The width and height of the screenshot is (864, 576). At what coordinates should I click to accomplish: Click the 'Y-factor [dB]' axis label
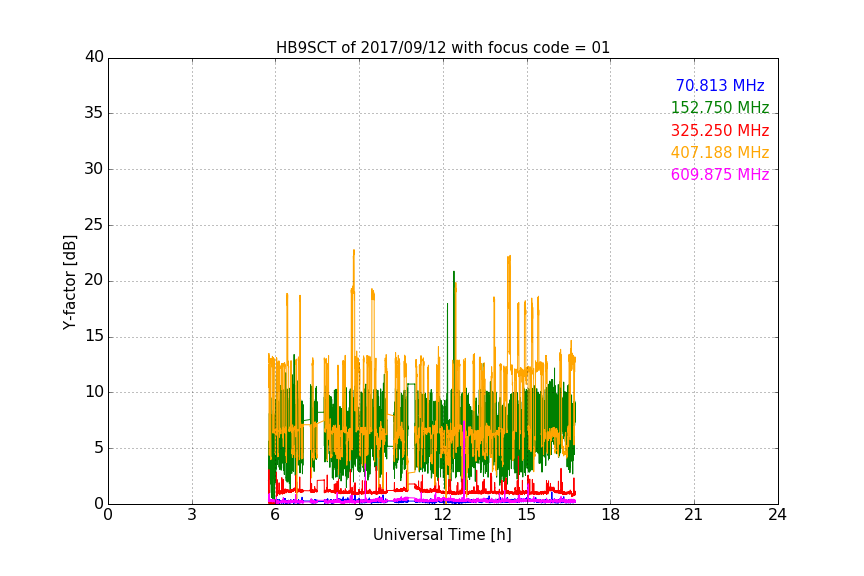coord(70,282)
